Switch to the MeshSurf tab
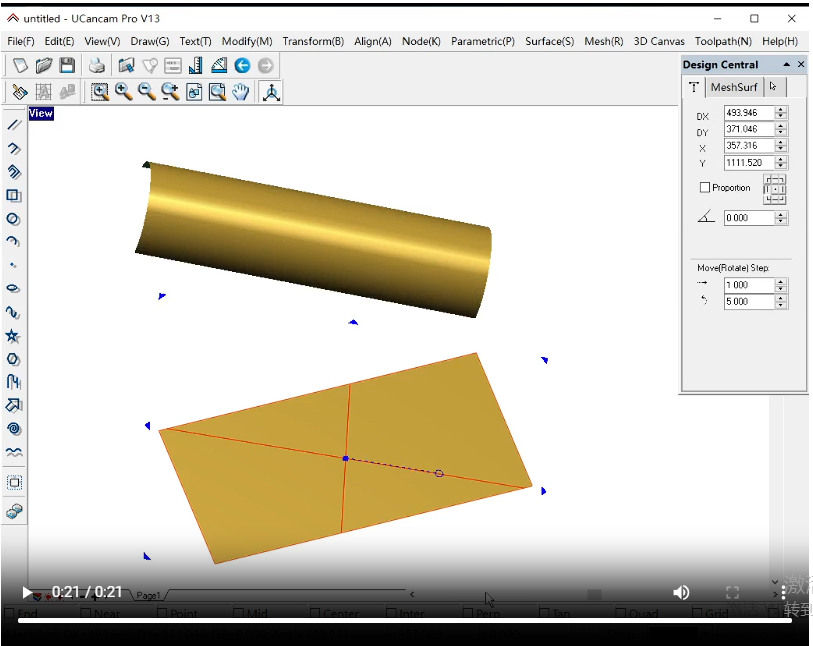813x646 pixels. pyautogui.click(x=734, y=88)
